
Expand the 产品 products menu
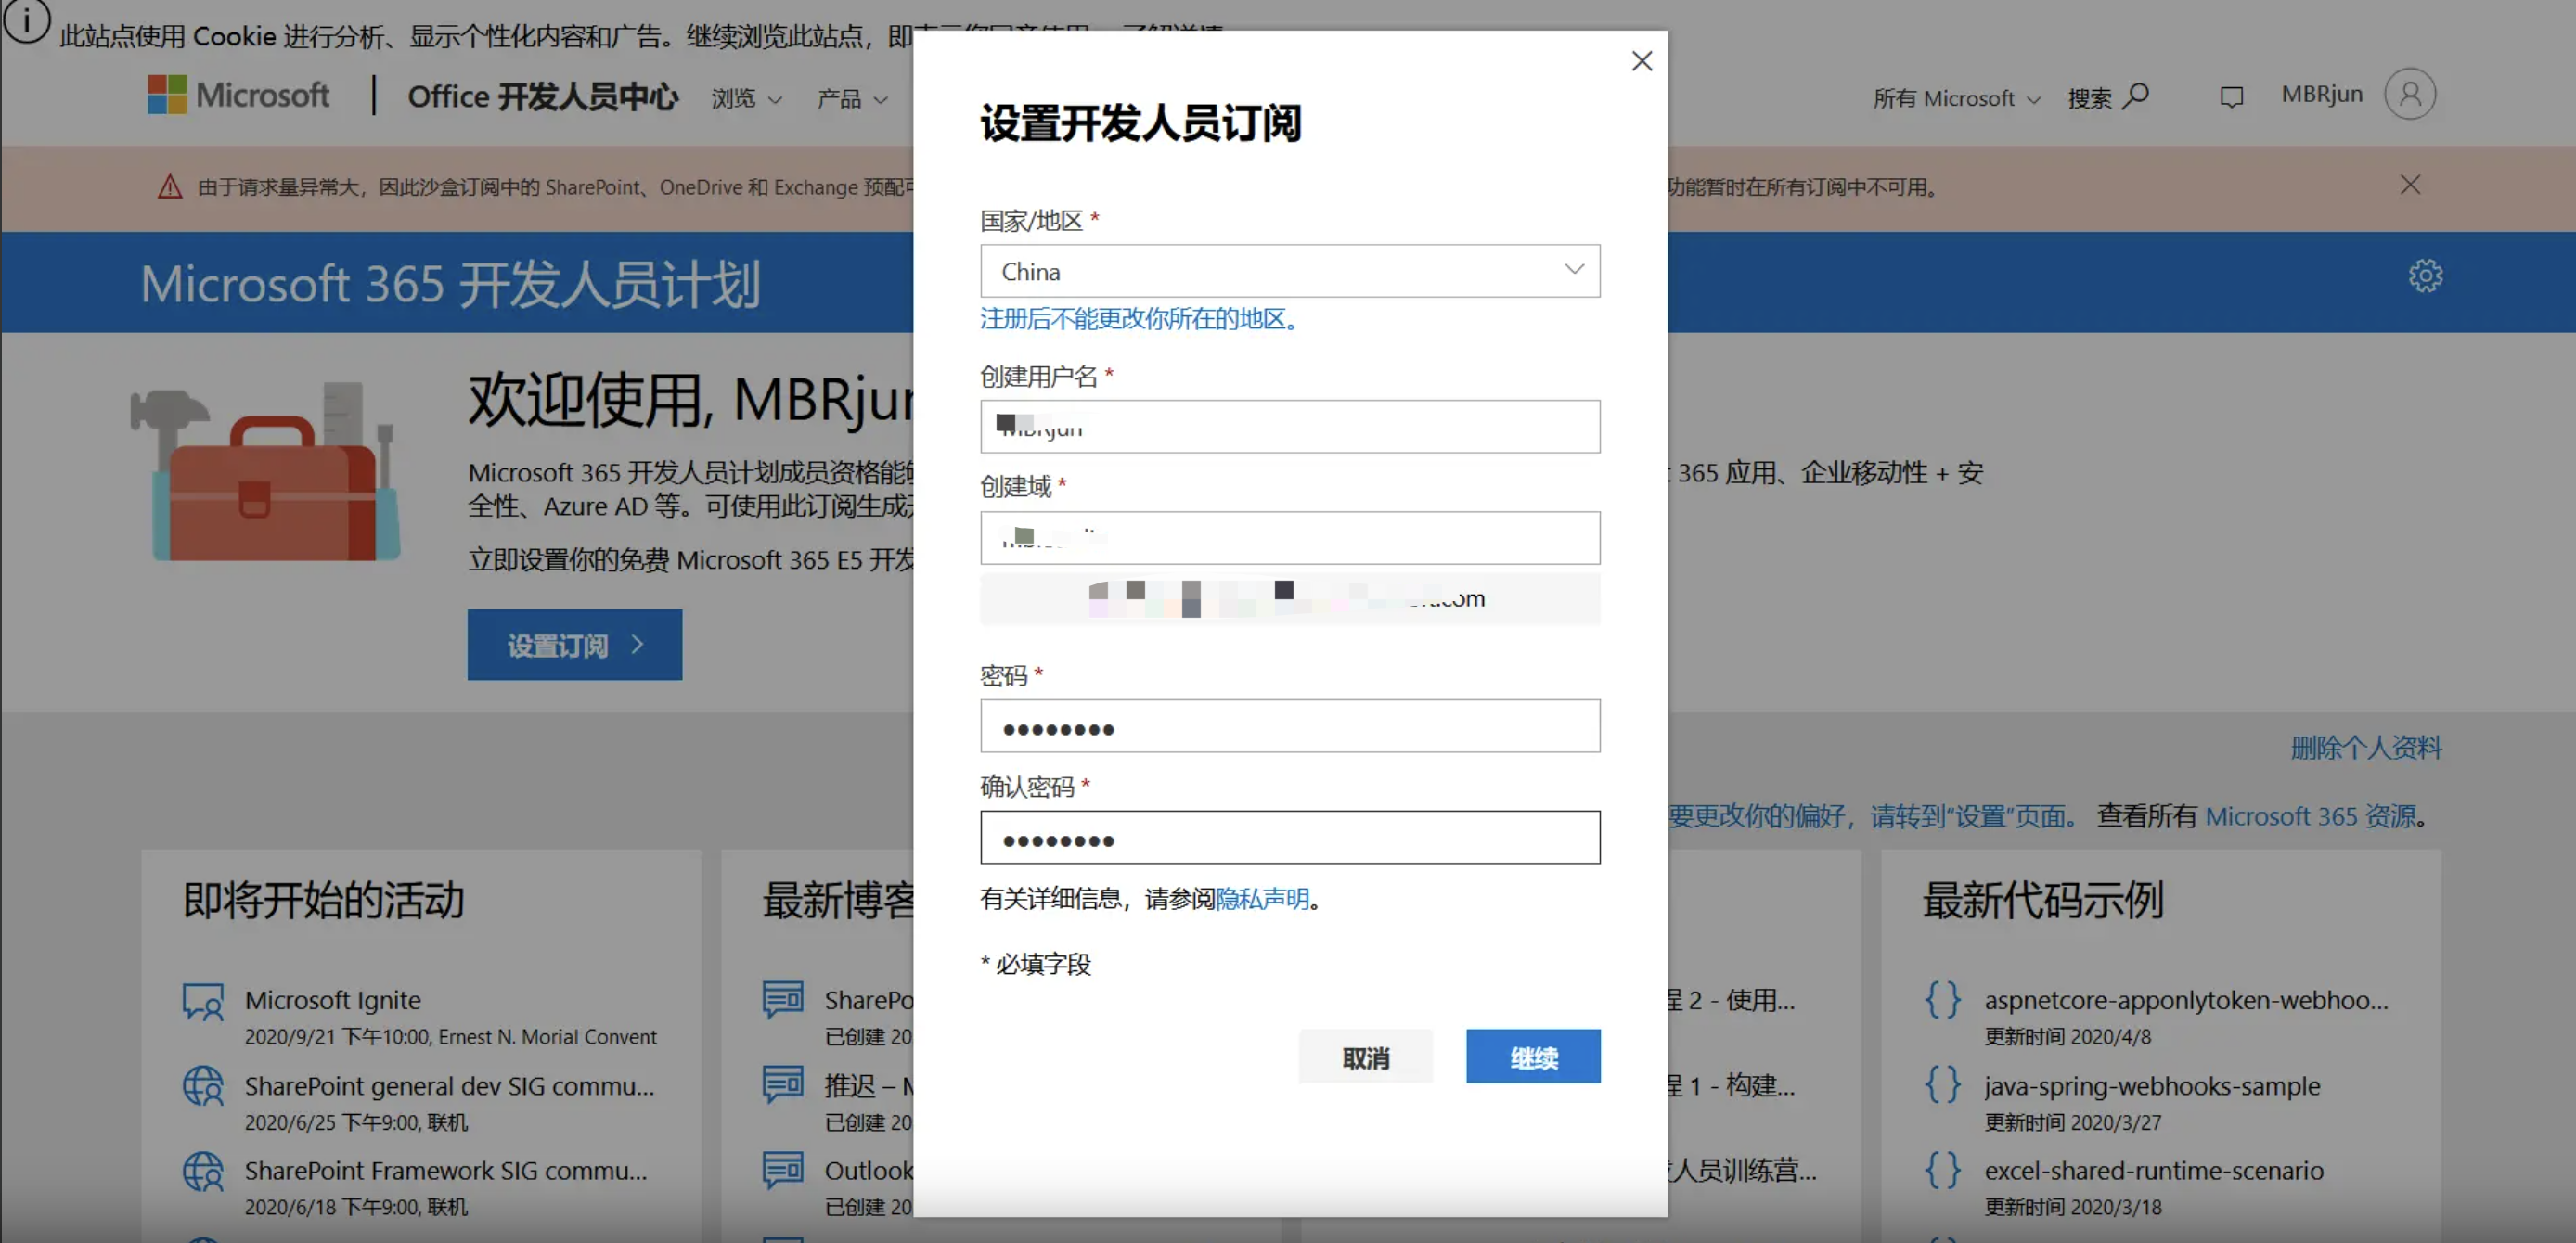[x=852, y=98]
